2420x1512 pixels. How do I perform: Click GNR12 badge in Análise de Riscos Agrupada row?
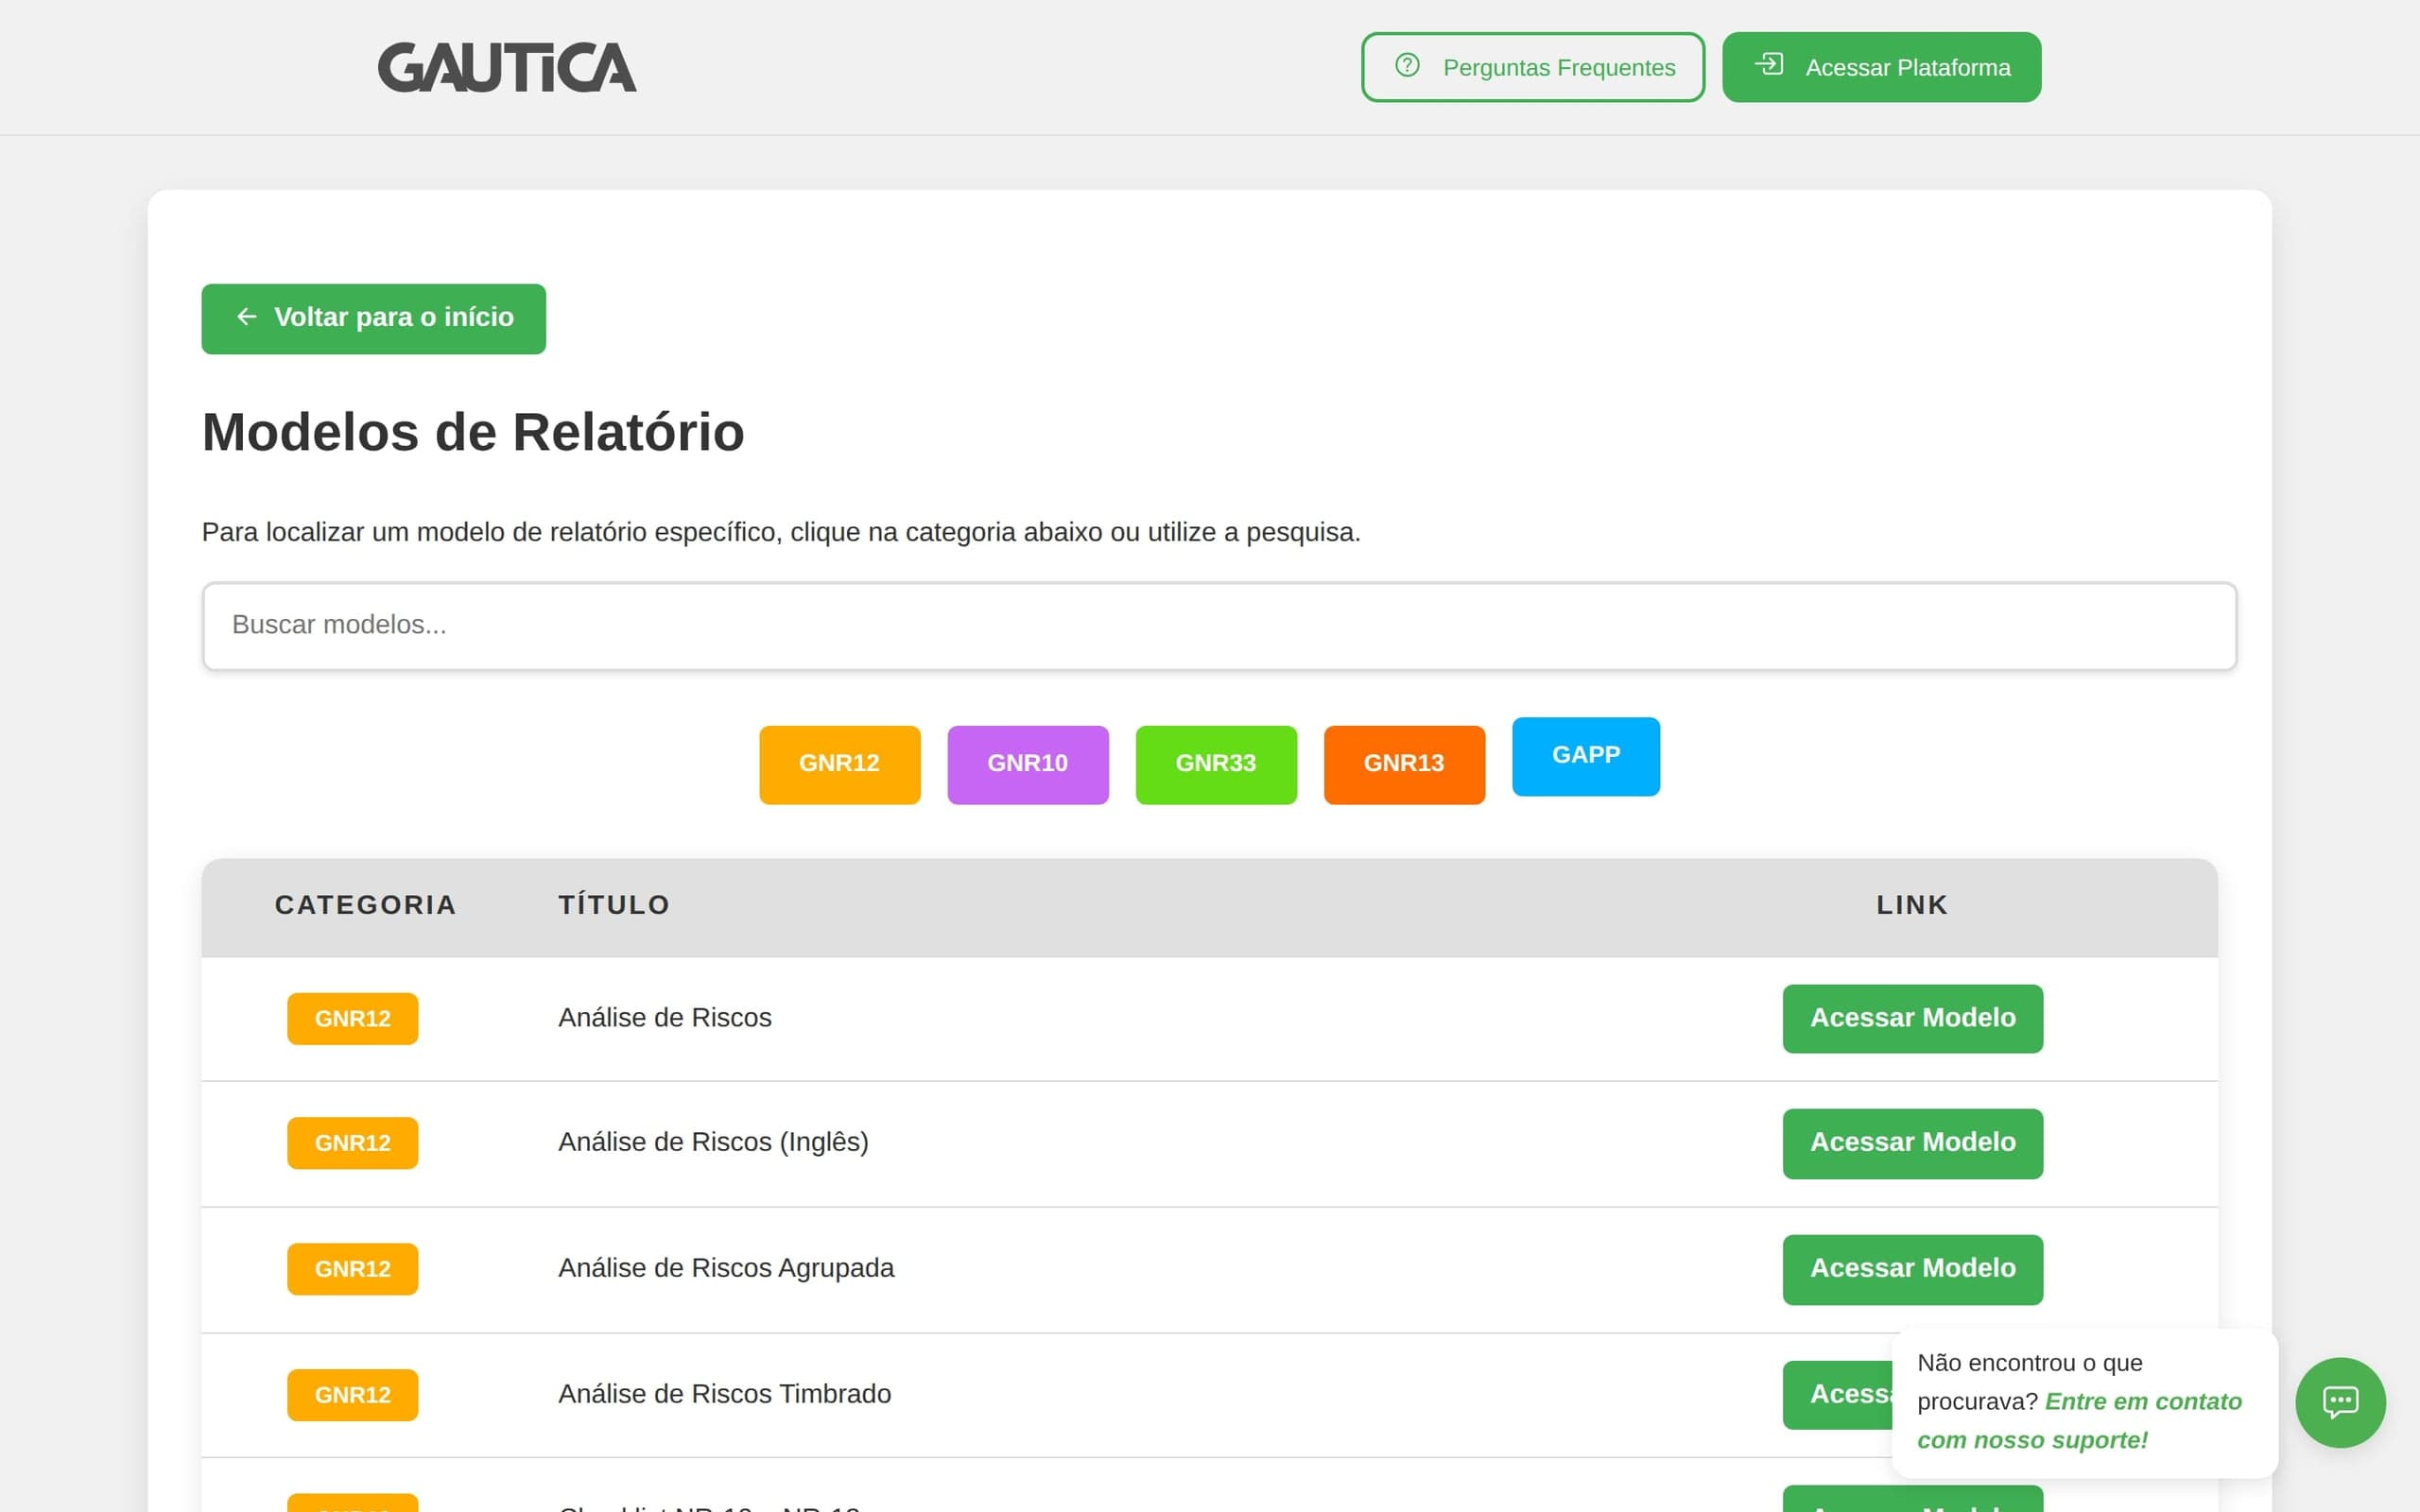click(352, 1269)
